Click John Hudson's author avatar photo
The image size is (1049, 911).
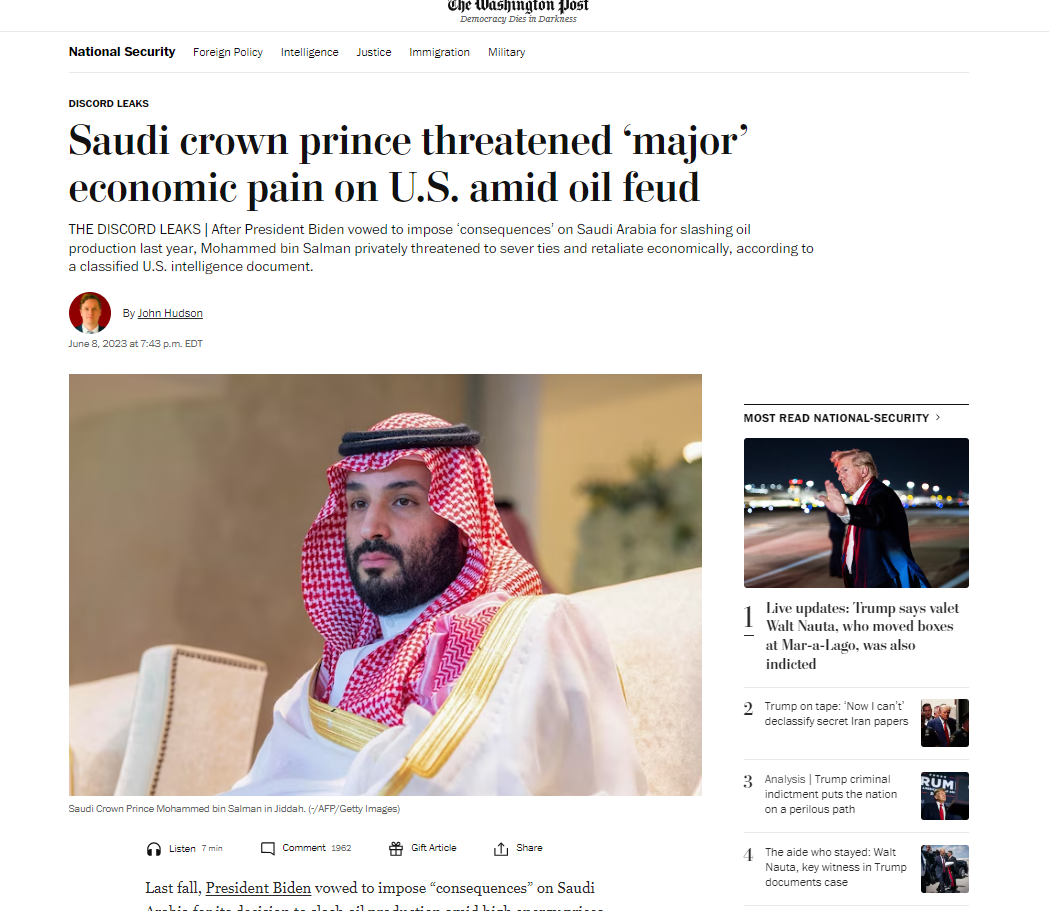click(90, 312)
